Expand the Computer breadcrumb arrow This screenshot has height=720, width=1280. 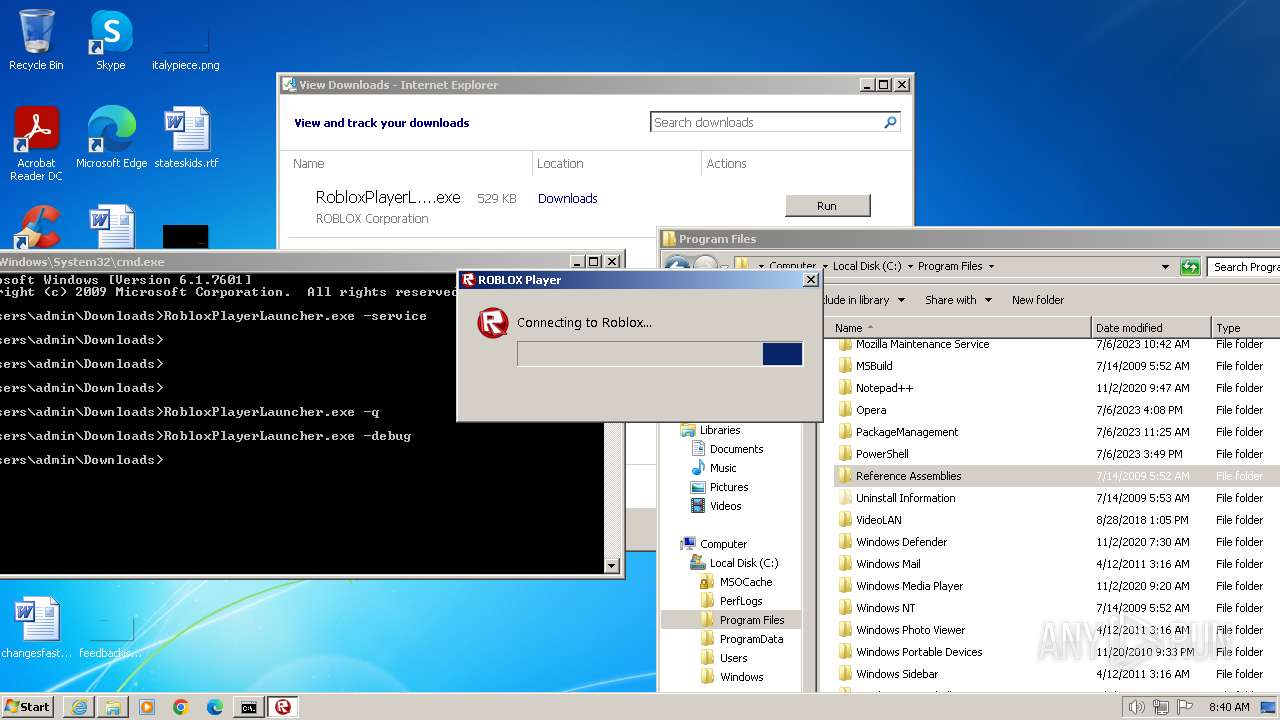point(824,266)
